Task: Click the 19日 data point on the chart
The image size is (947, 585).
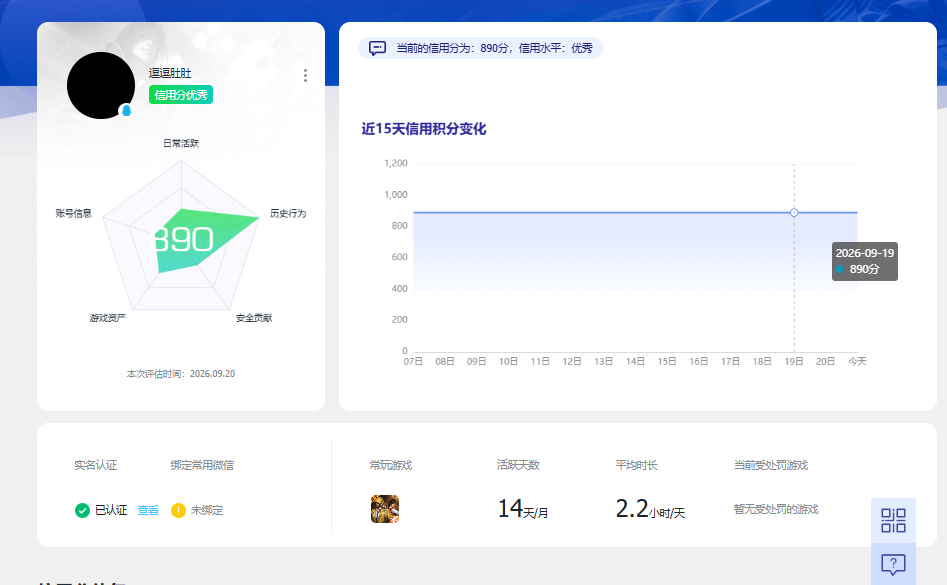Action: pos(794,213)
